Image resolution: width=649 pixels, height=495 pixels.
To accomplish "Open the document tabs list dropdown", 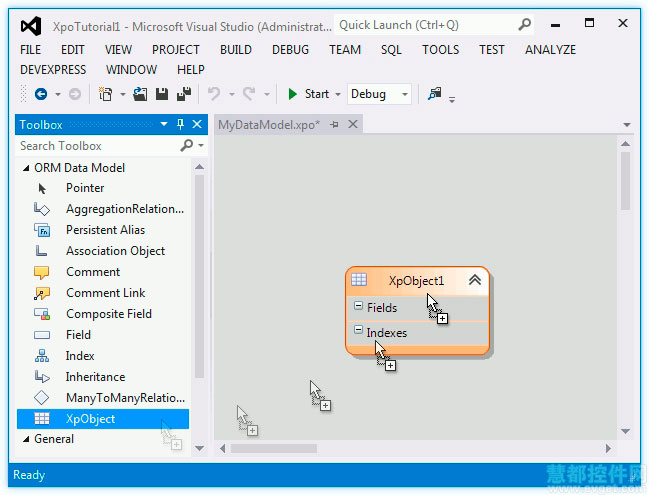I will [627, 125].
